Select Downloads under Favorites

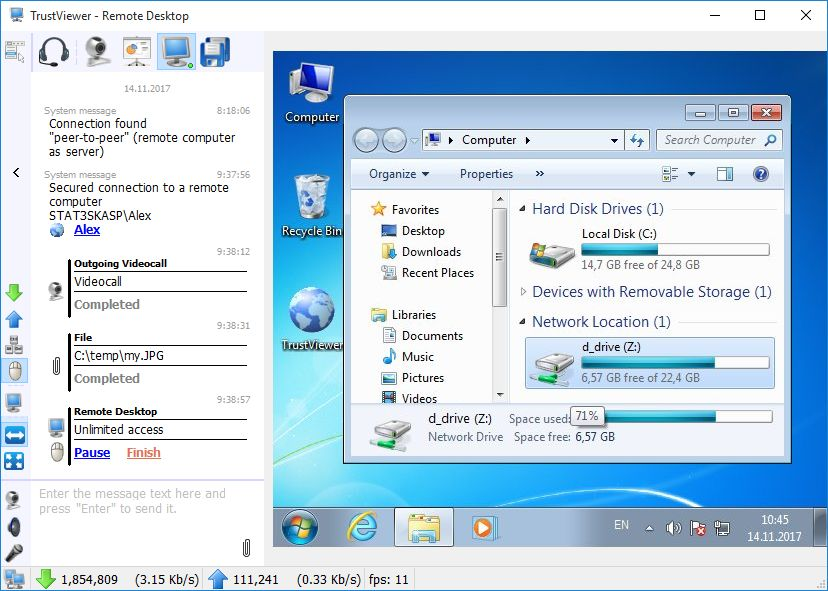point(431,252)
